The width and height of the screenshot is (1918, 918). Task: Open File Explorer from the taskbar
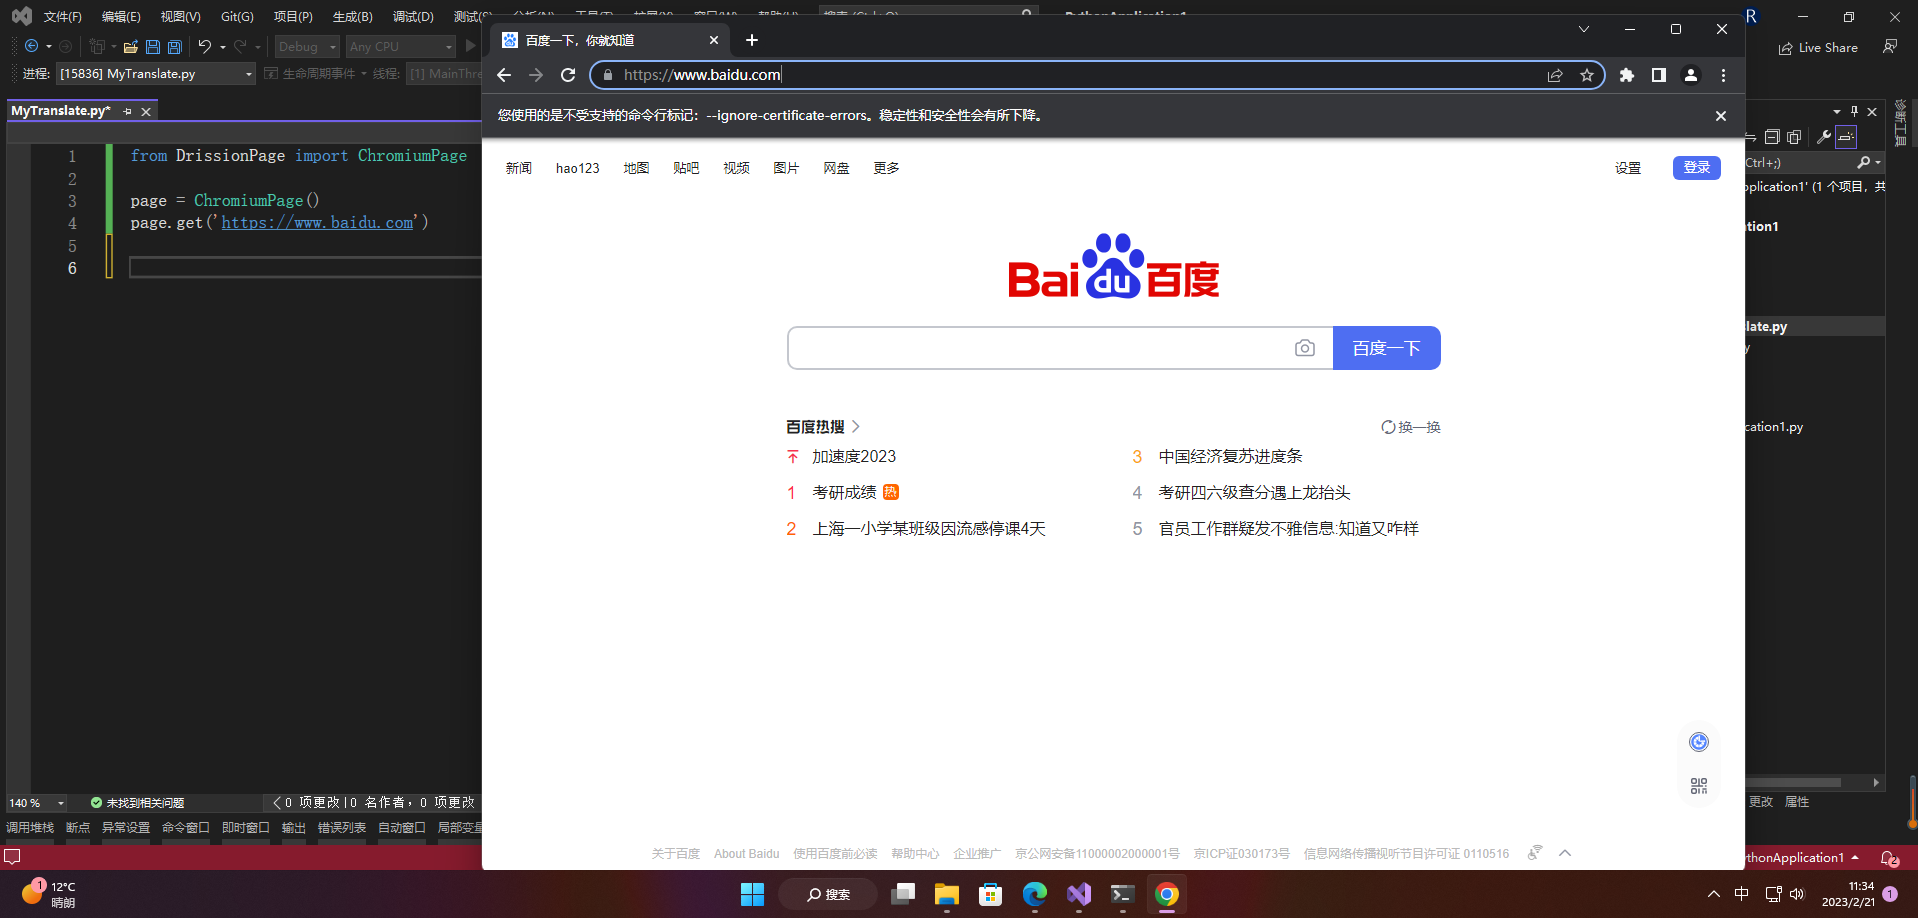946,894
